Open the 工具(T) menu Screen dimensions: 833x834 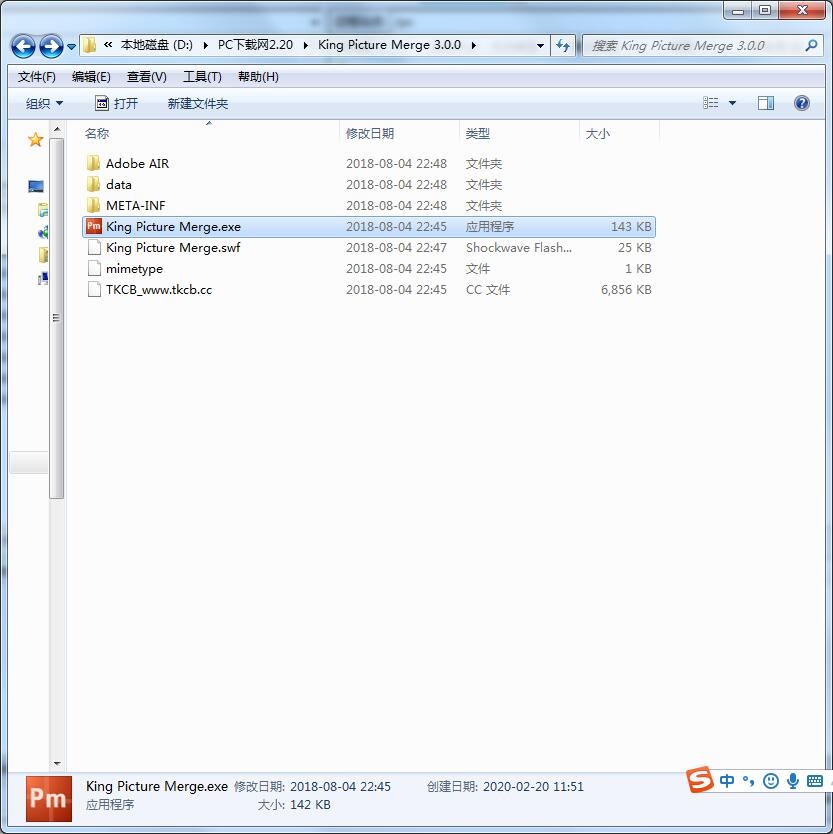[202, 77]
